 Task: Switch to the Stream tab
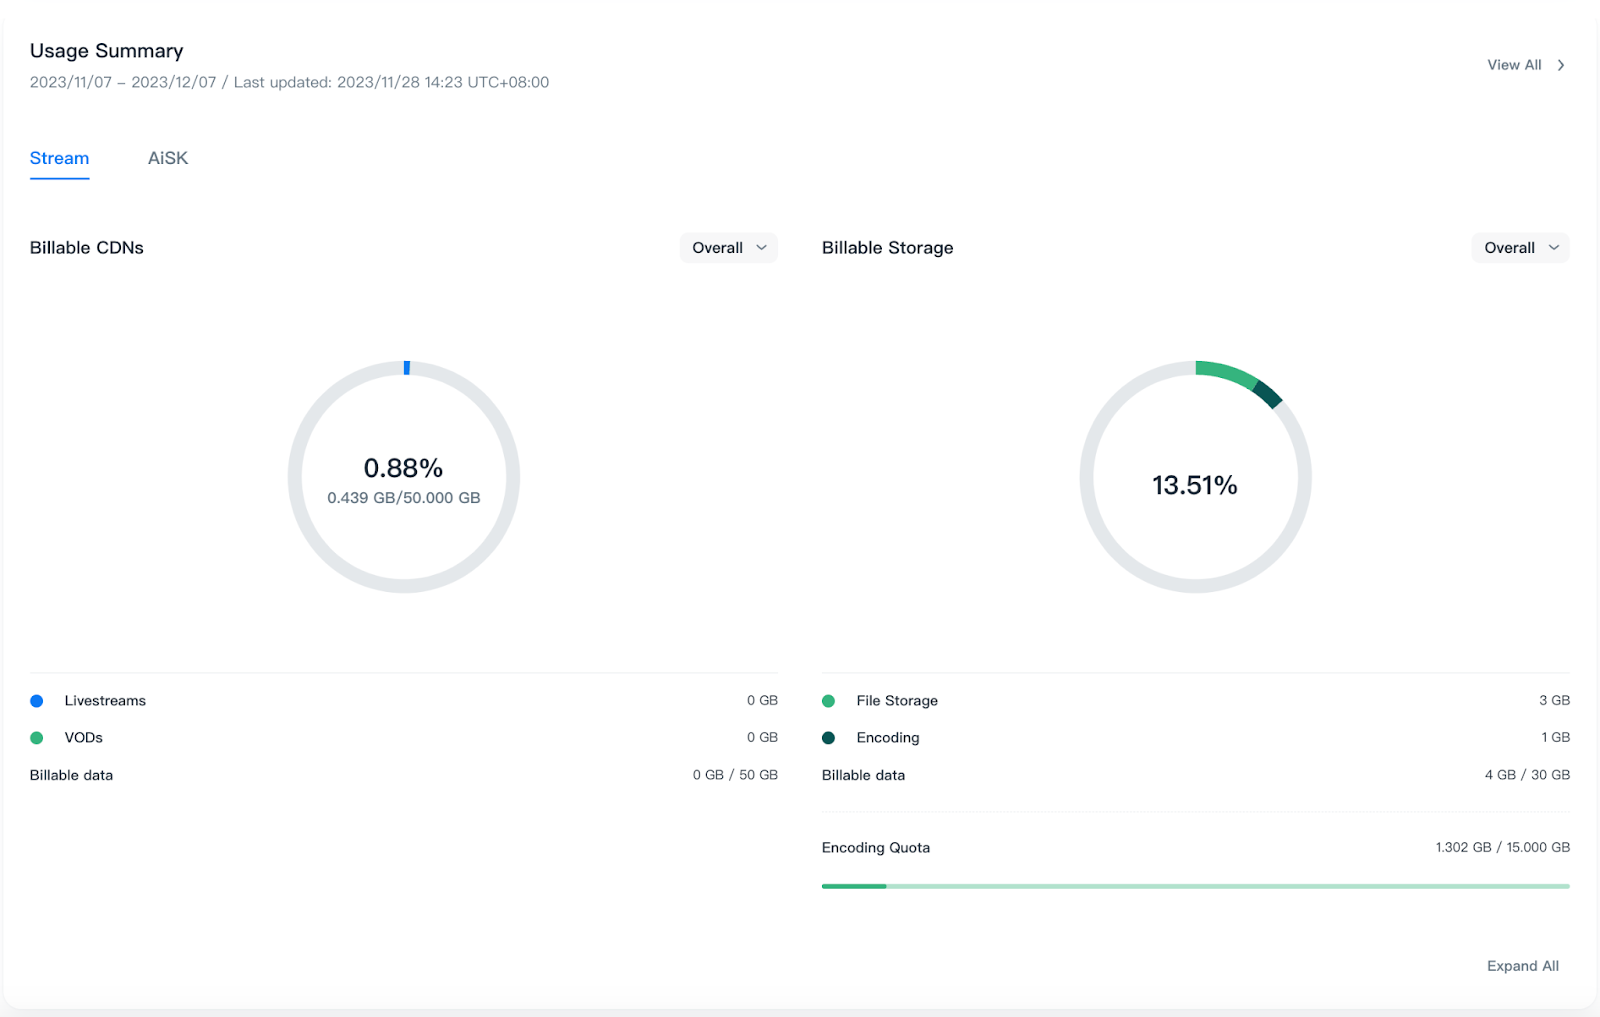pos(59,158)
